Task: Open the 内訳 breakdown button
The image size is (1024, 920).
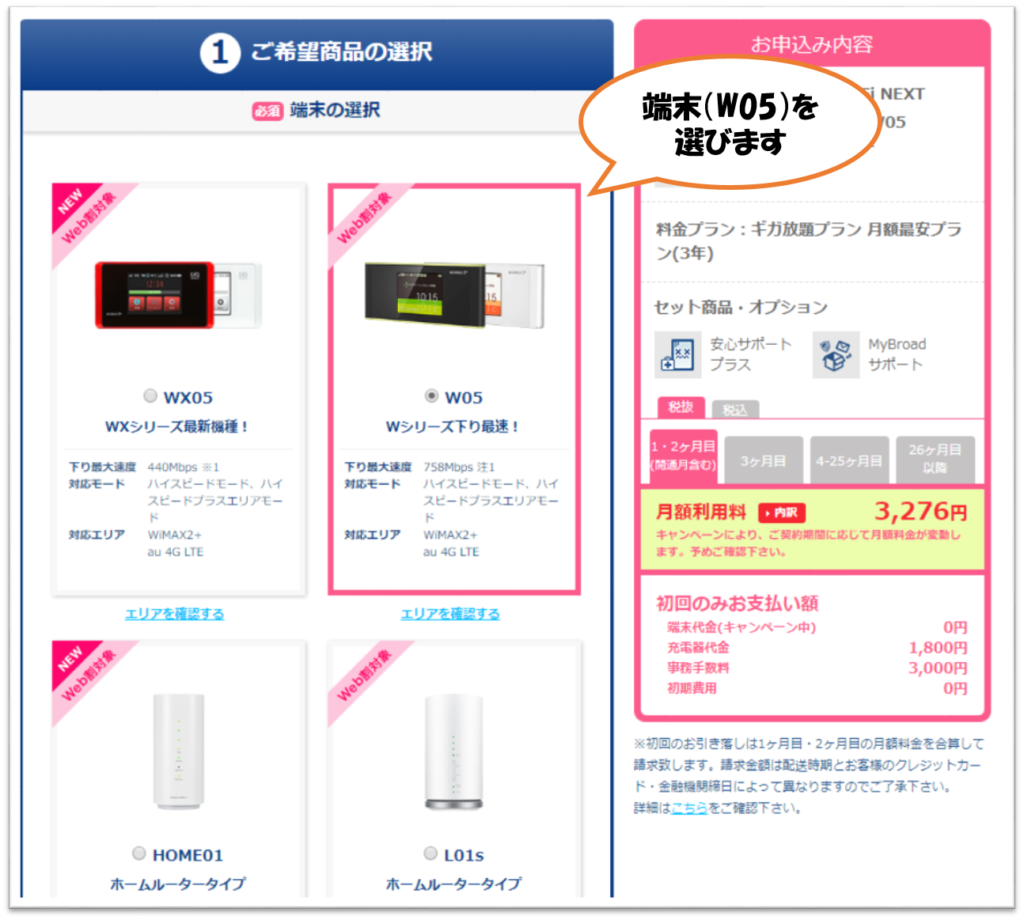Action: click(x=782, y=513)
